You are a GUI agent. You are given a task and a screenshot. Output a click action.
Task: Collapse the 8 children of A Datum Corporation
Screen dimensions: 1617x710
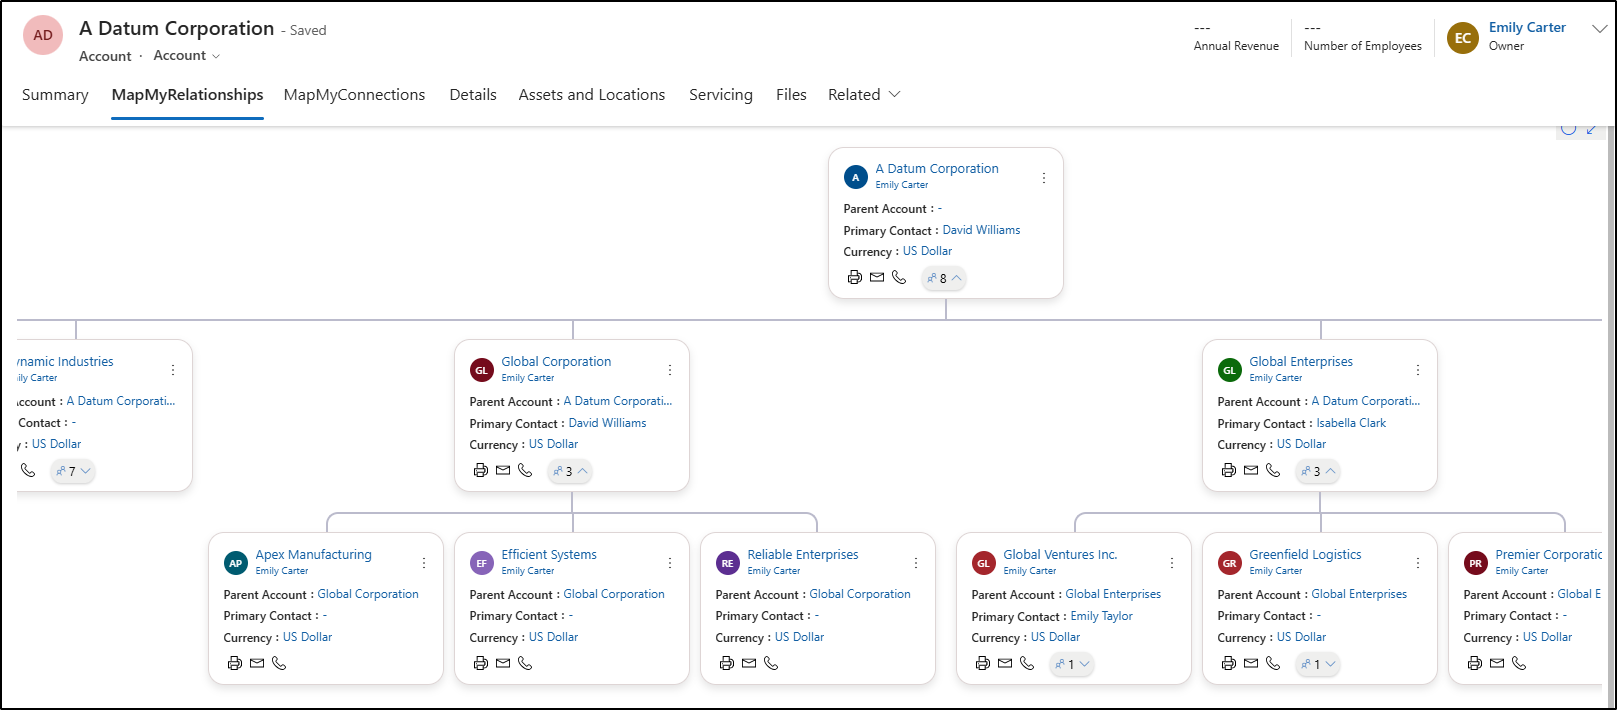[944, 278]
